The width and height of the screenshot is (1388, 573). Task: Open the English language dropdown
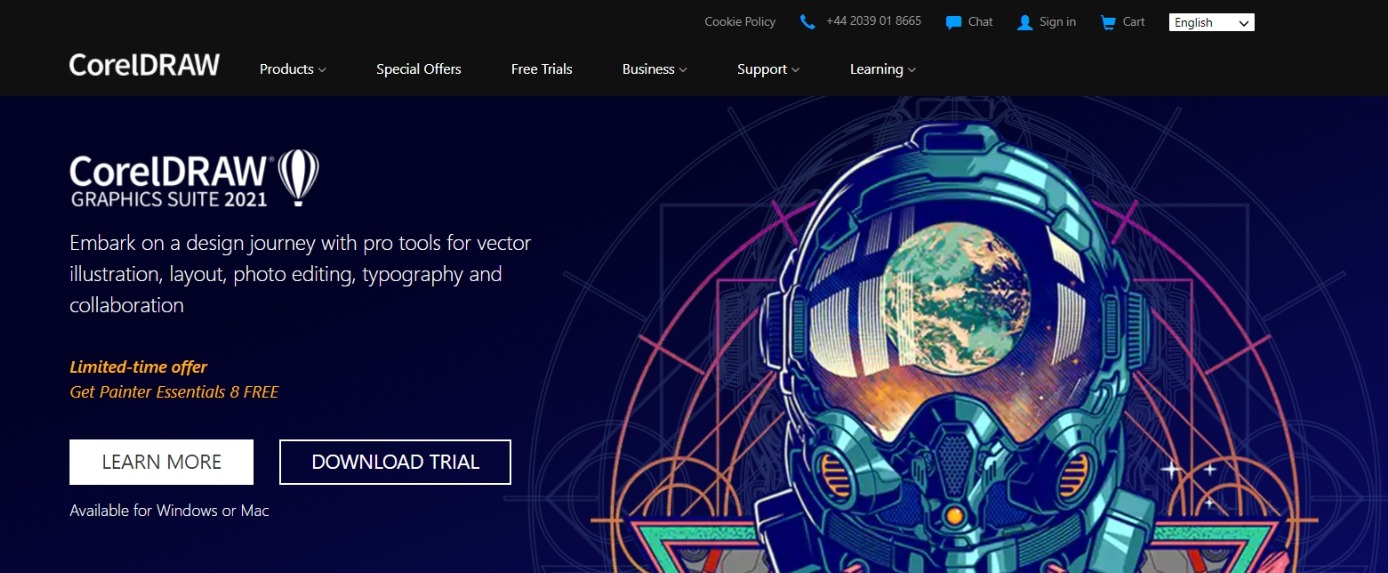coord(1211,22)
